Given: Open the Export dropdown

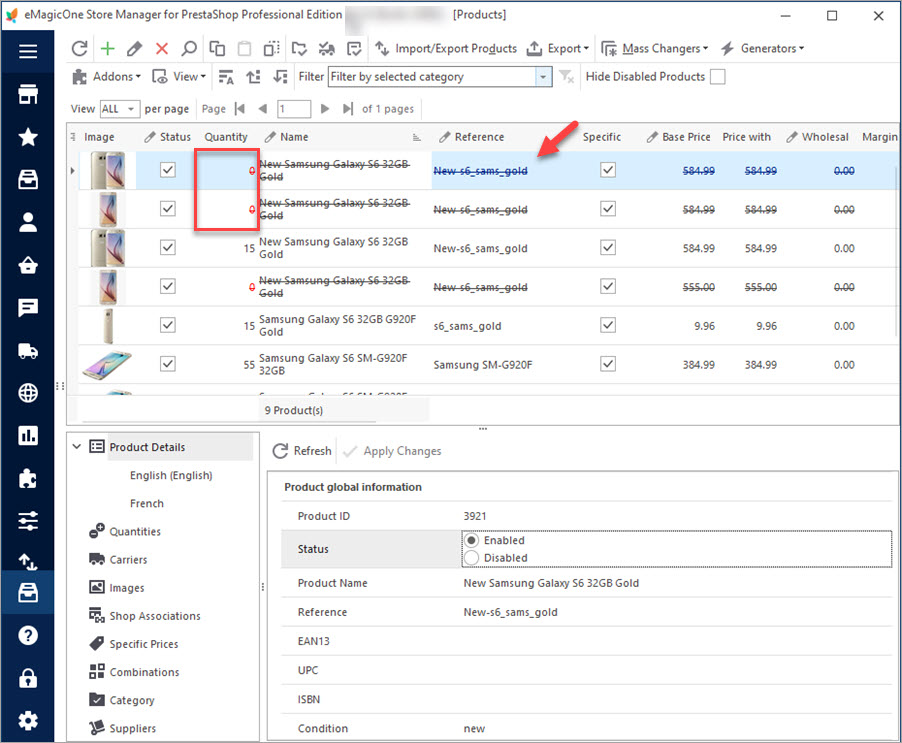Looking at the screenshot, I should point(558,49).
